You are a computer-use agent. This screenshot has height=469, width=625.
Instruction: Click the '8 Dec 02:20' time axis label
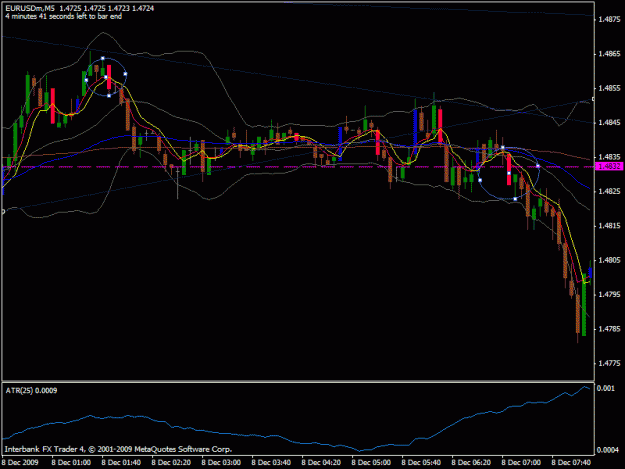(171, 463)
